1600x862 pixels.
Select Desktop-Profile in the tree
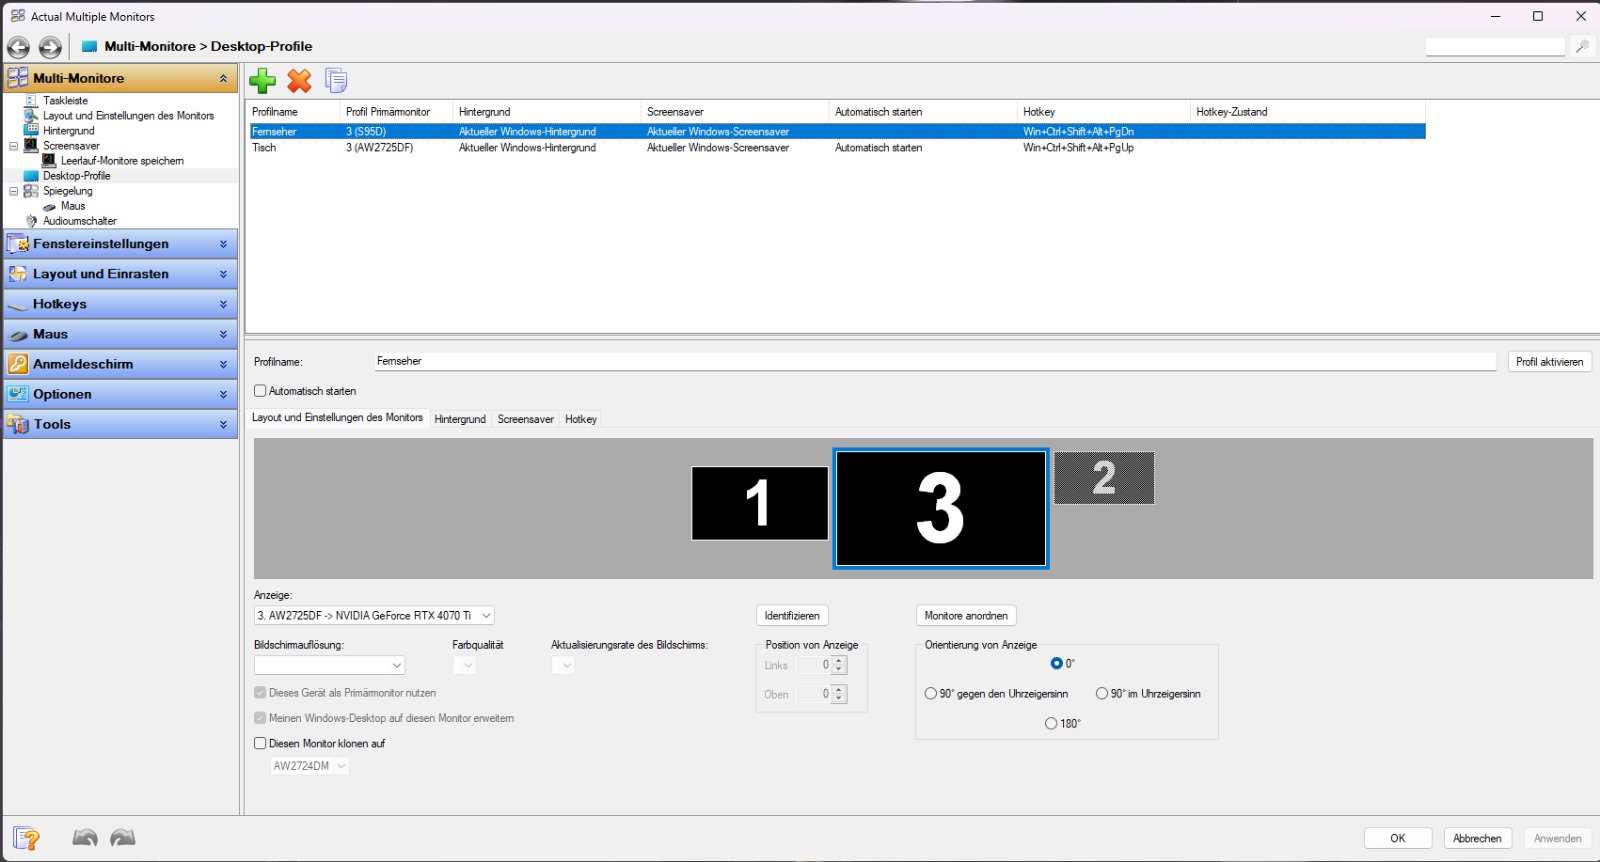coord(76,175)
